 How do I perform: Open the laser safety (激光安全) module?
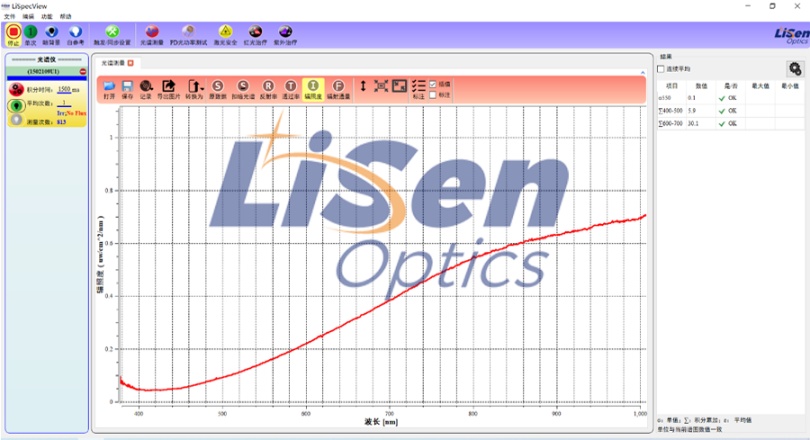pos(225,35)
